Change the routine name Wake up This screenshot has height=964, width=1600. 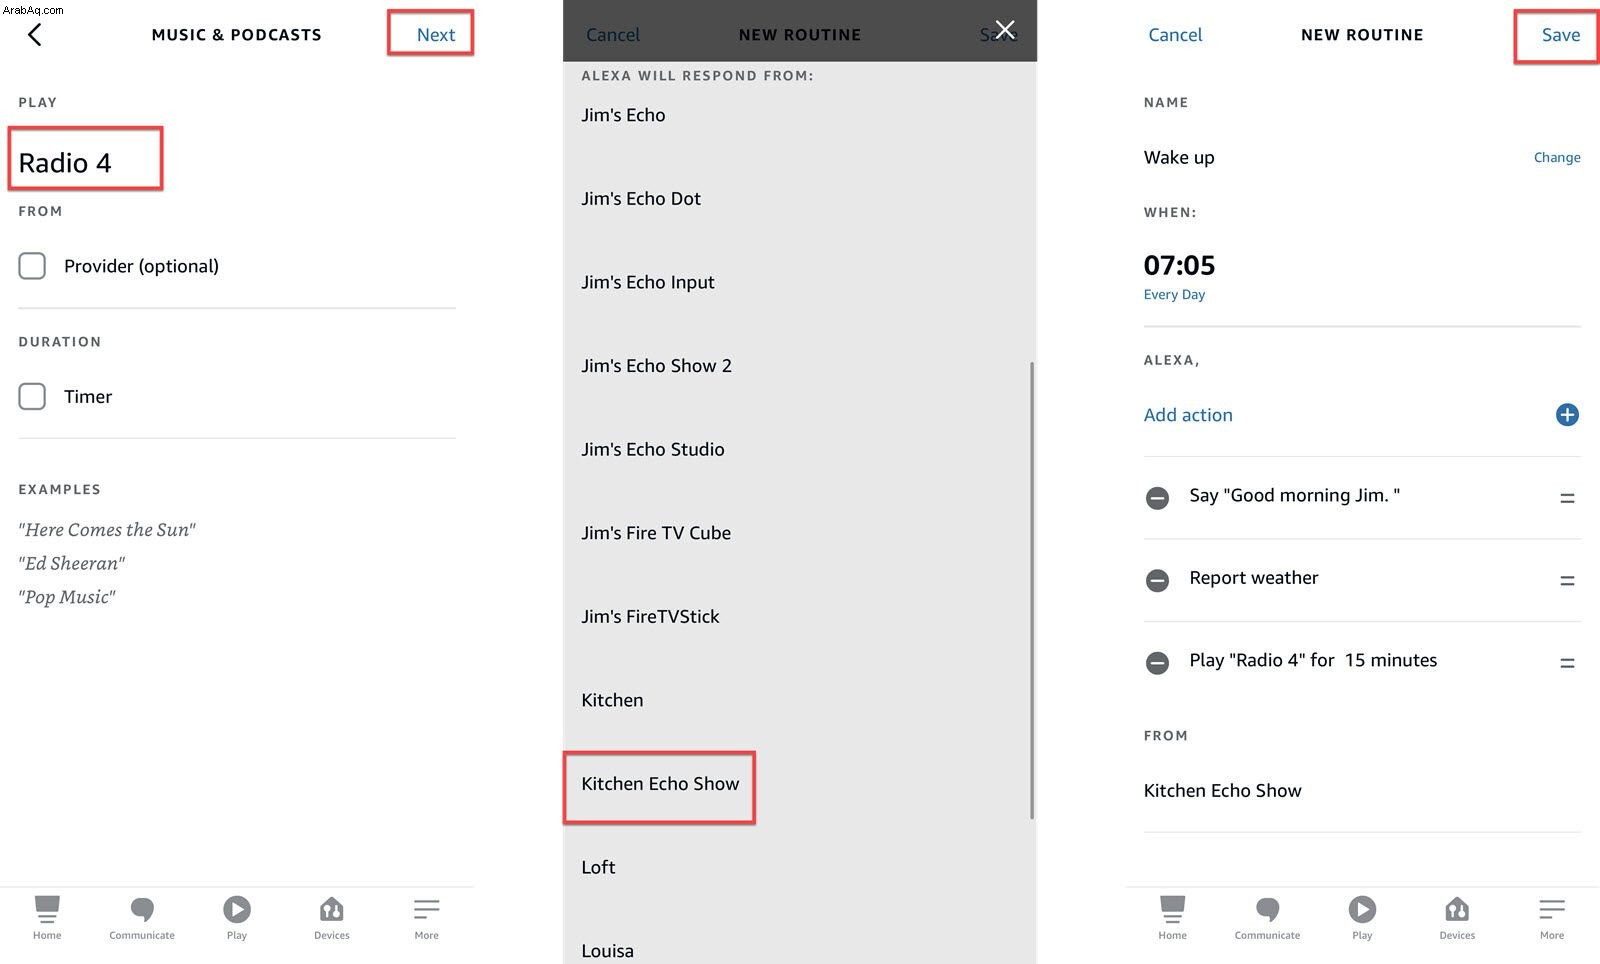pyautogui.click(x=1557, y=158)
